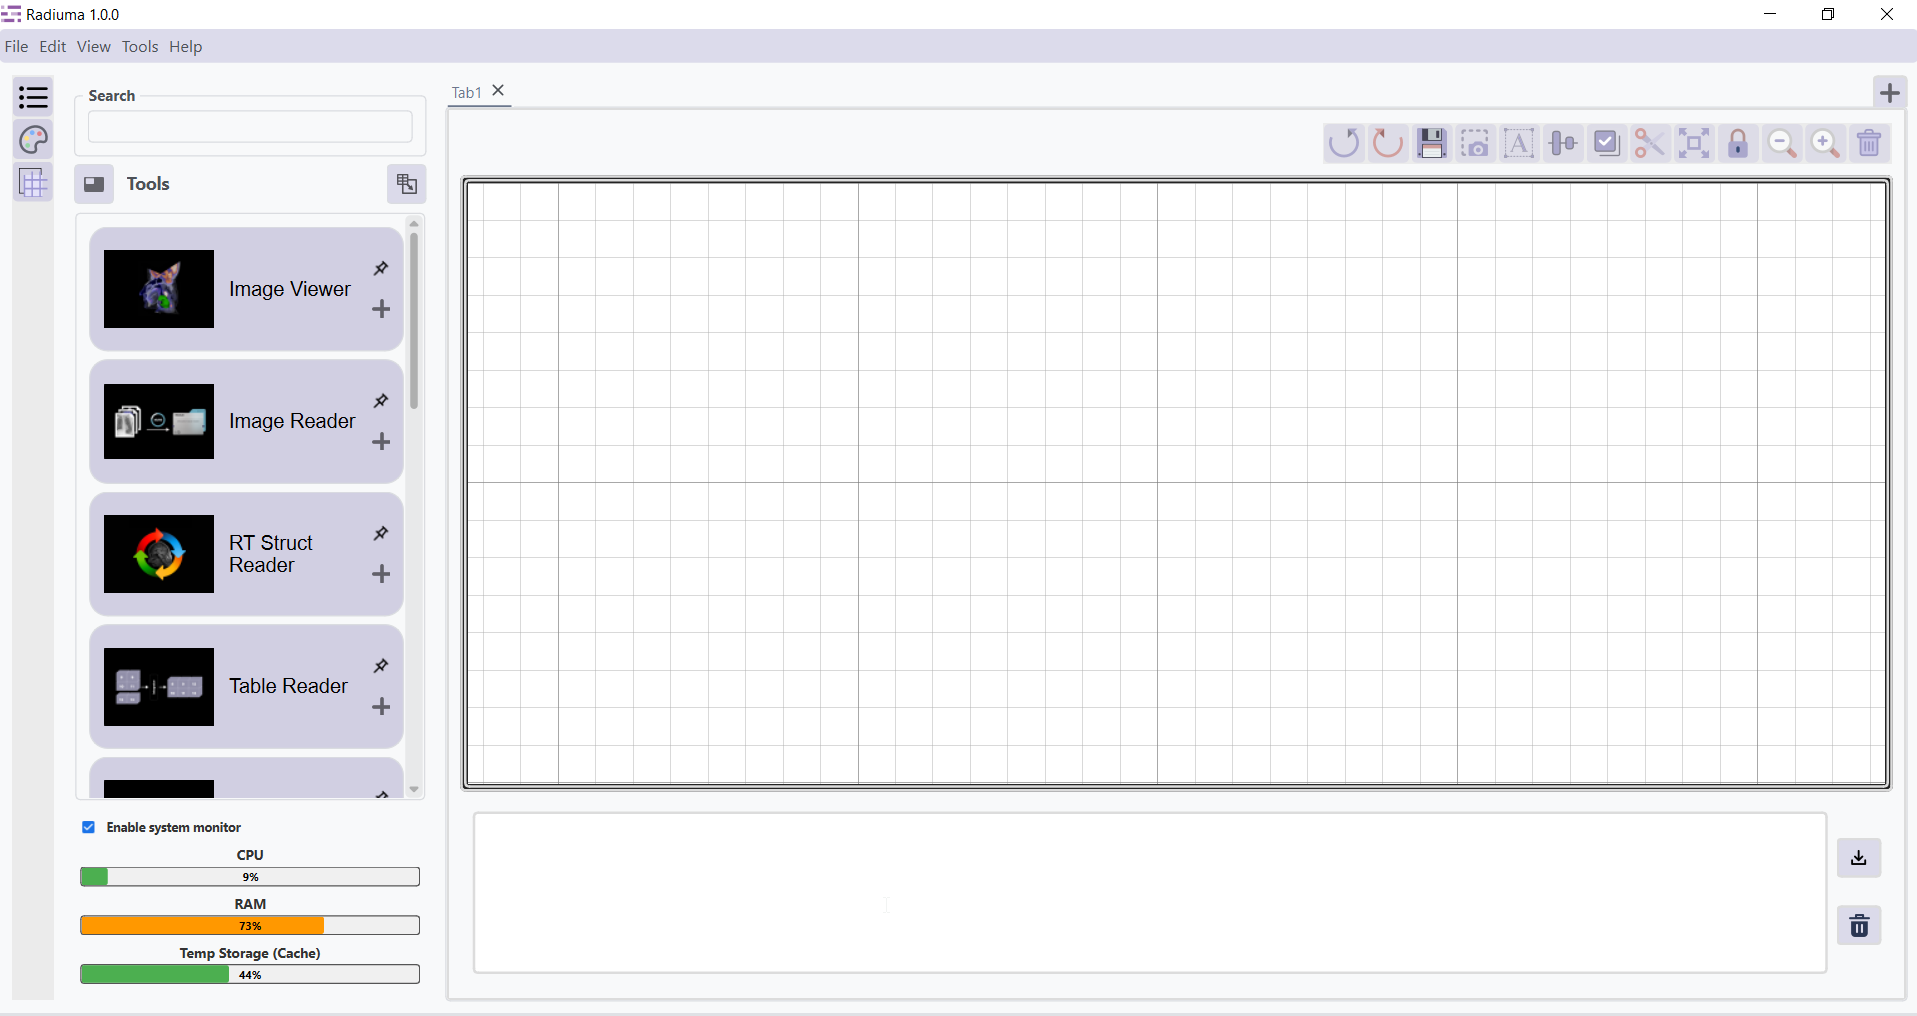Click the Search input field
Viewport: 1917px width, 1016px height.
point(250,127)
